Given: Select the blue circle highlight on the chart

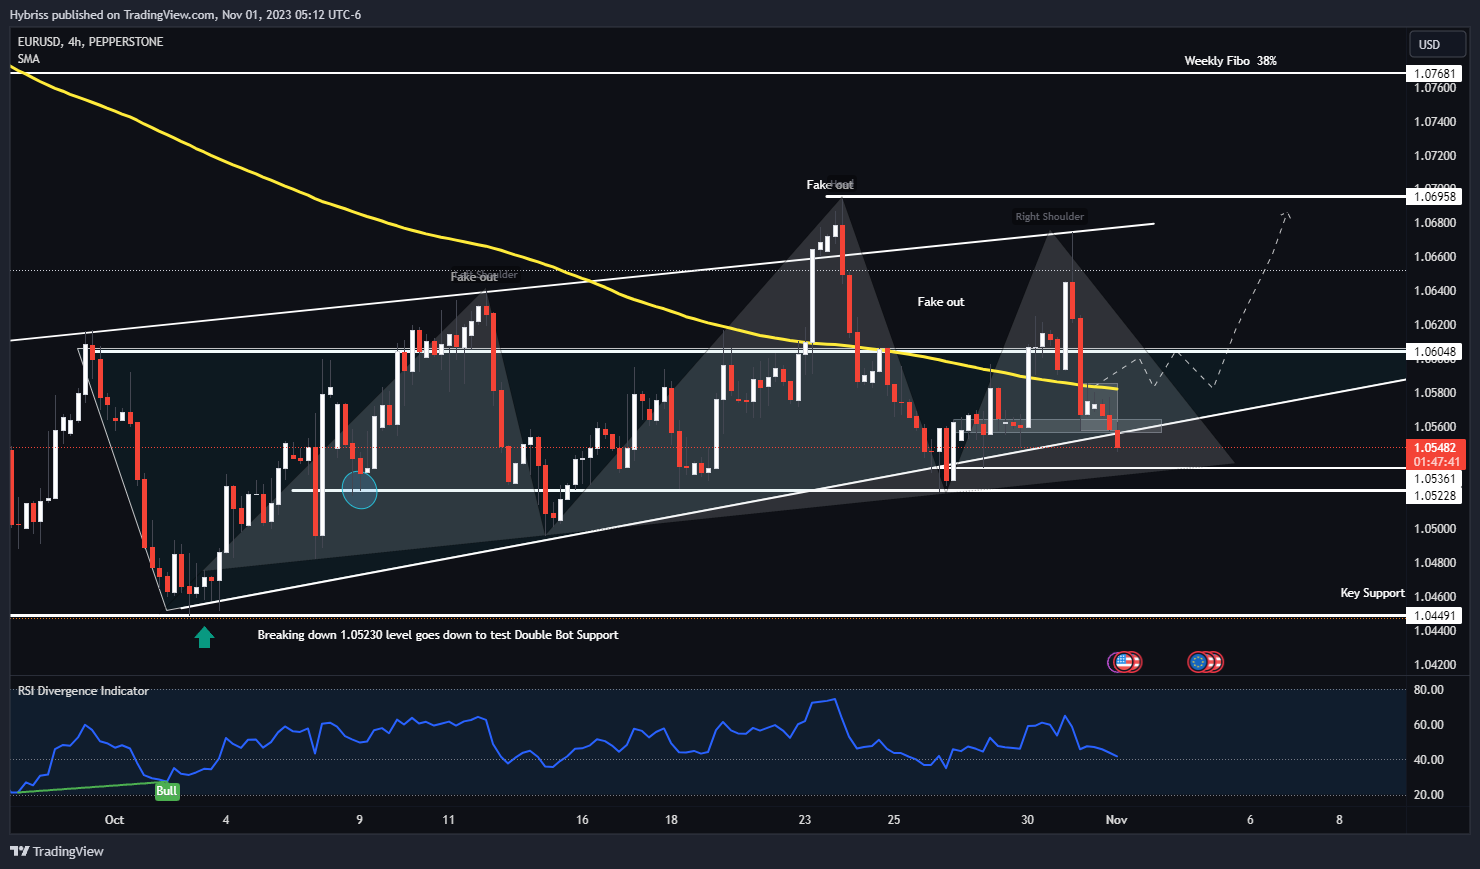Looking at the screenshot, I should tap(359, 489).
